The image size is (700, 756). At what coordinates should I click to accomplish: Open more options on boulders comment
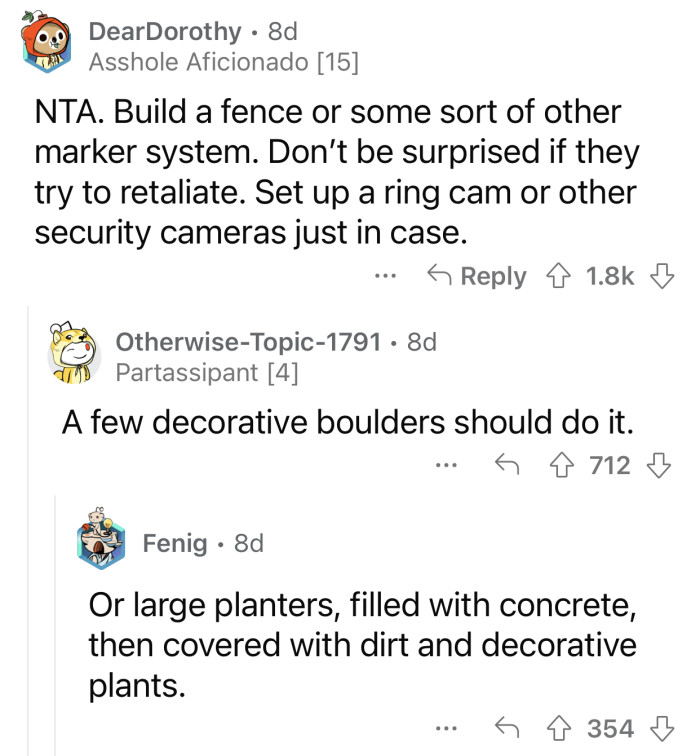point(446,464)
